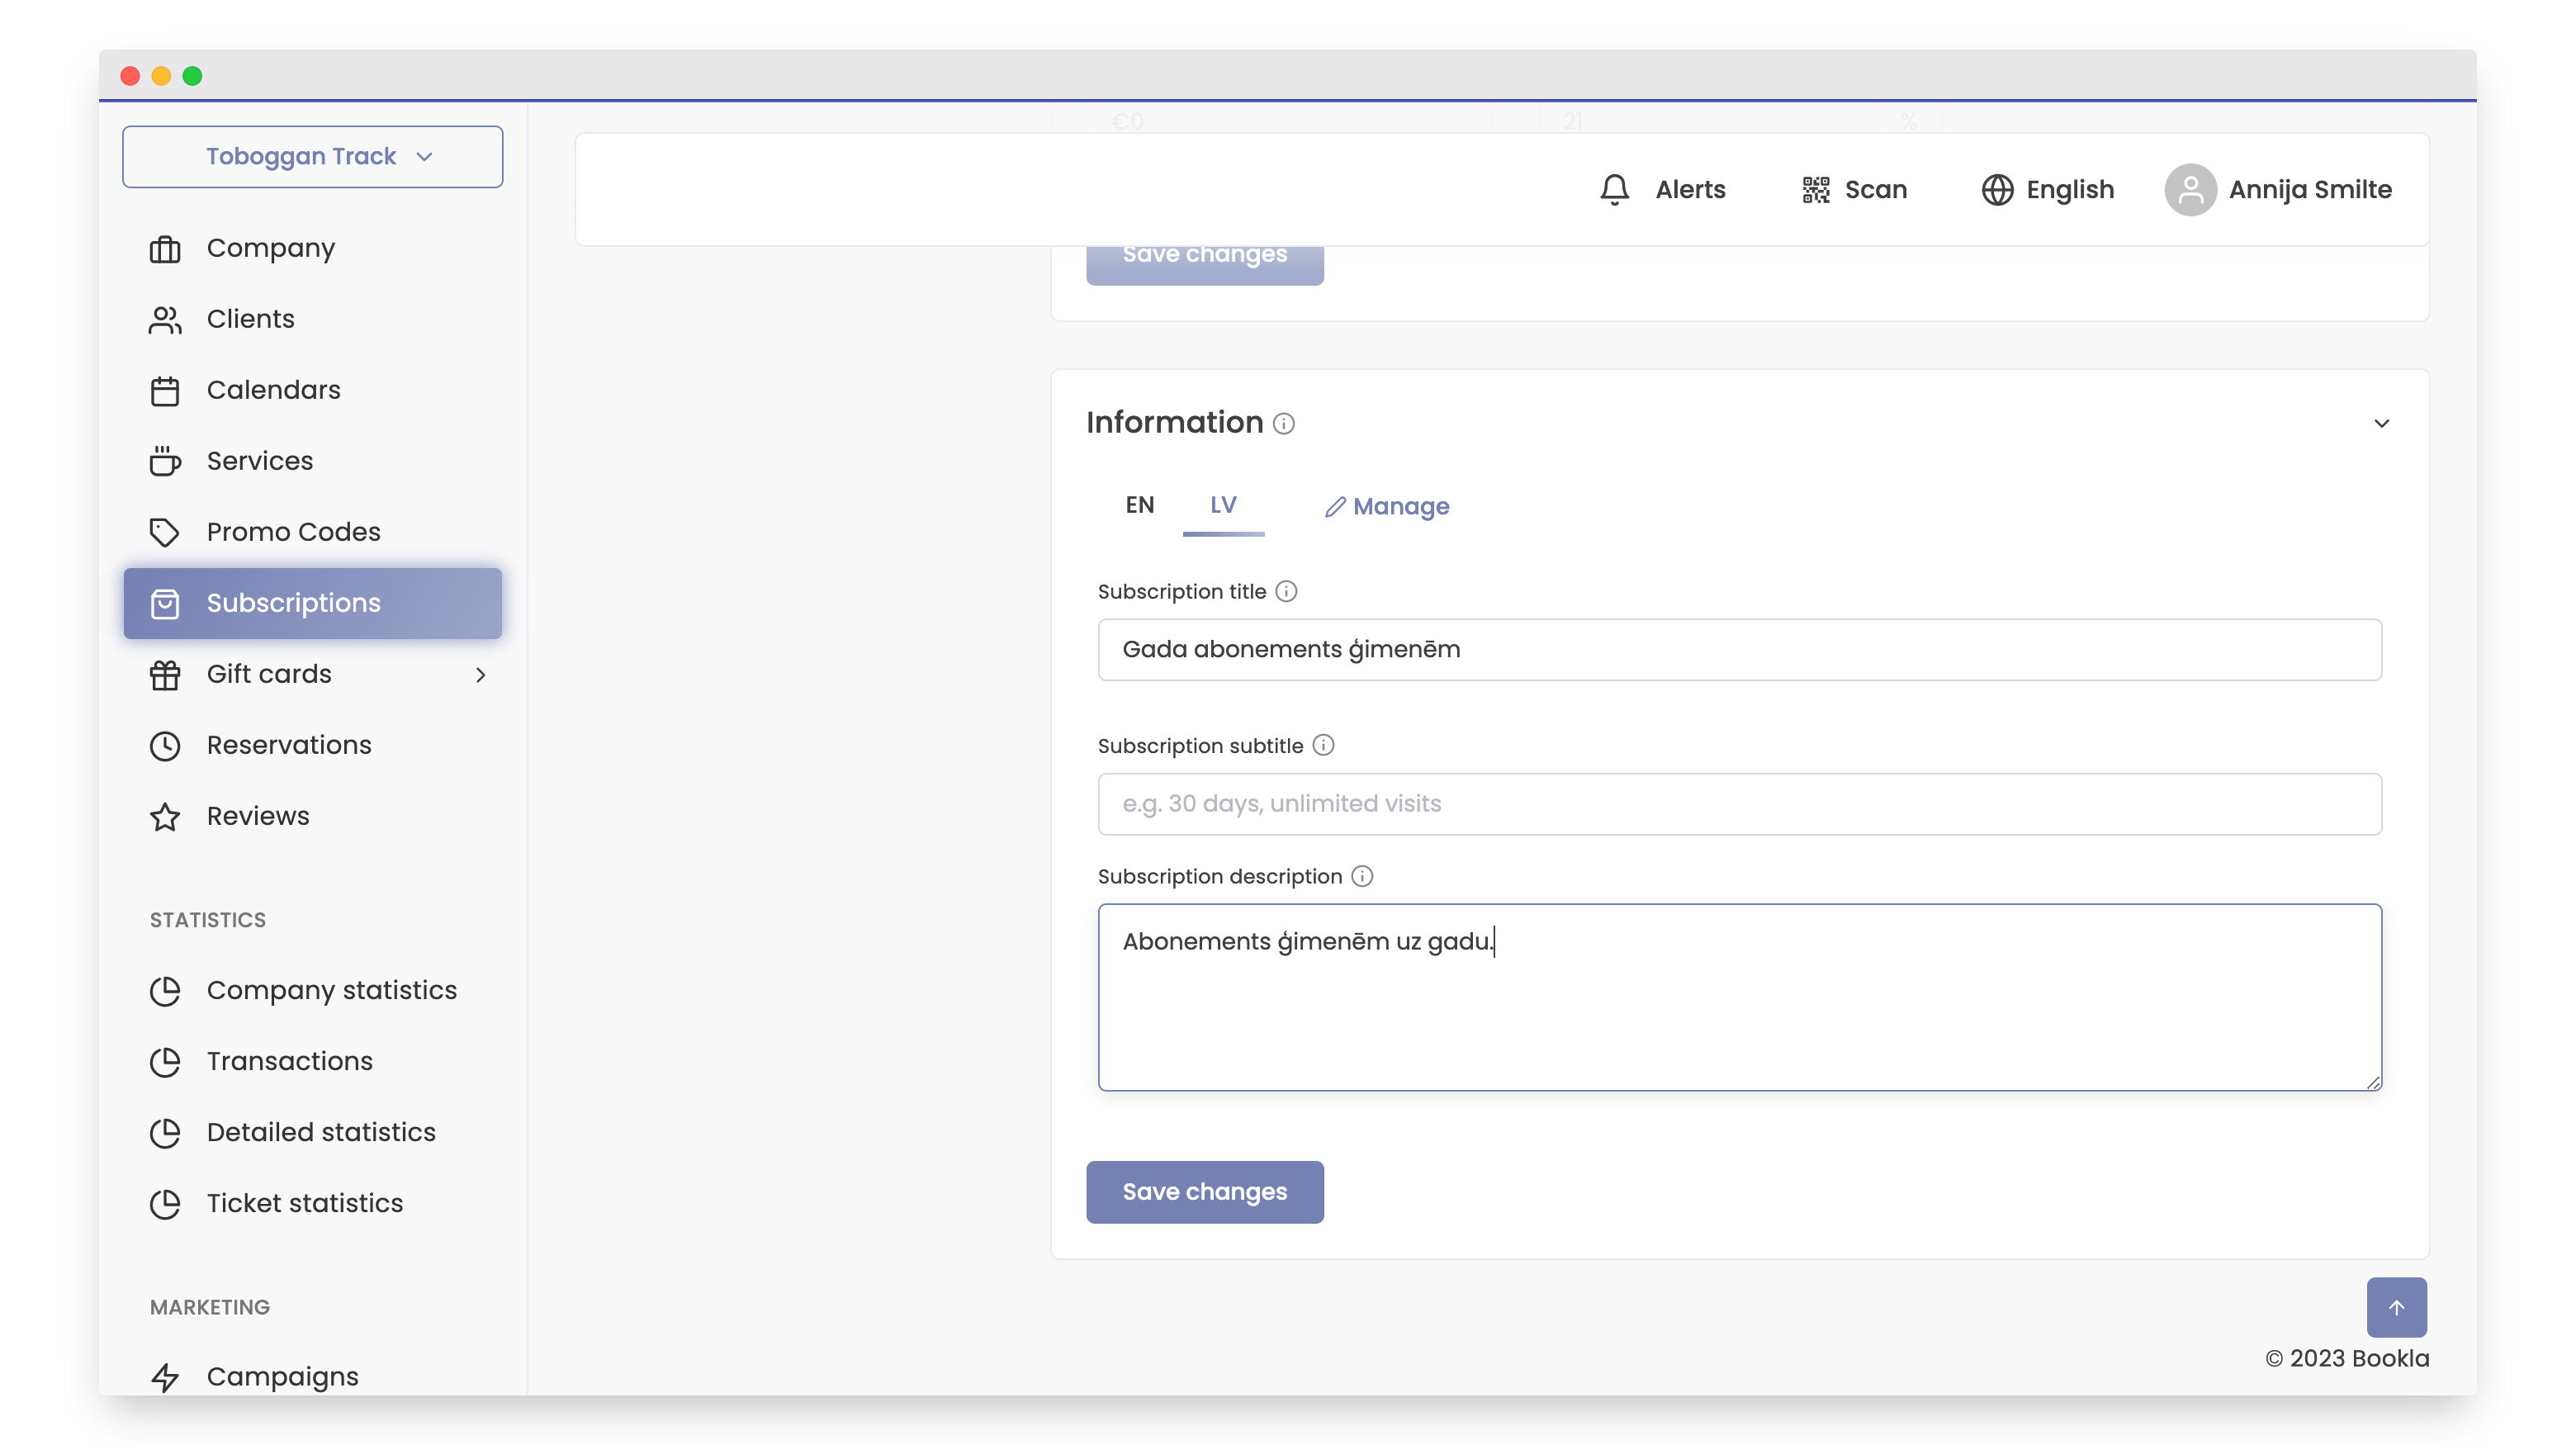Click the Subscription title info icon

click(x=1287, y=591)
